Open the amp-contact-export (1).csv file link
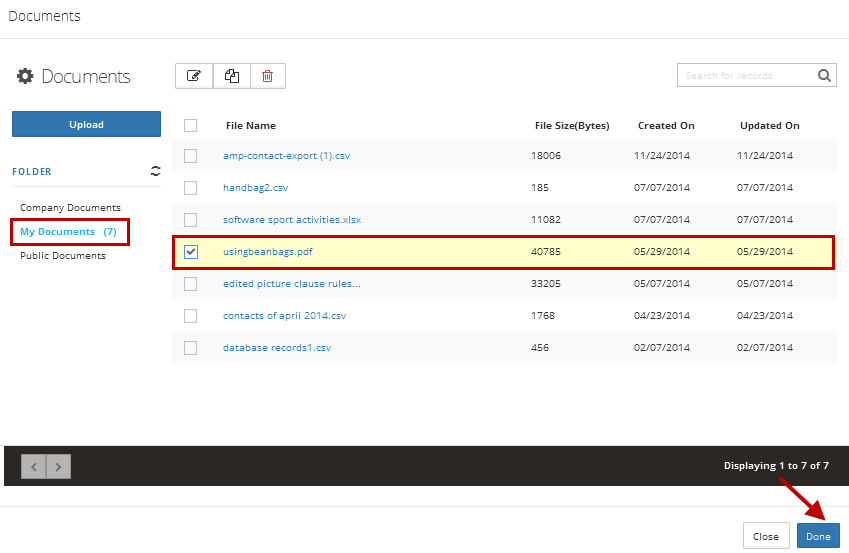The width and height of the screenshot is (849, 553). point(286,156)
